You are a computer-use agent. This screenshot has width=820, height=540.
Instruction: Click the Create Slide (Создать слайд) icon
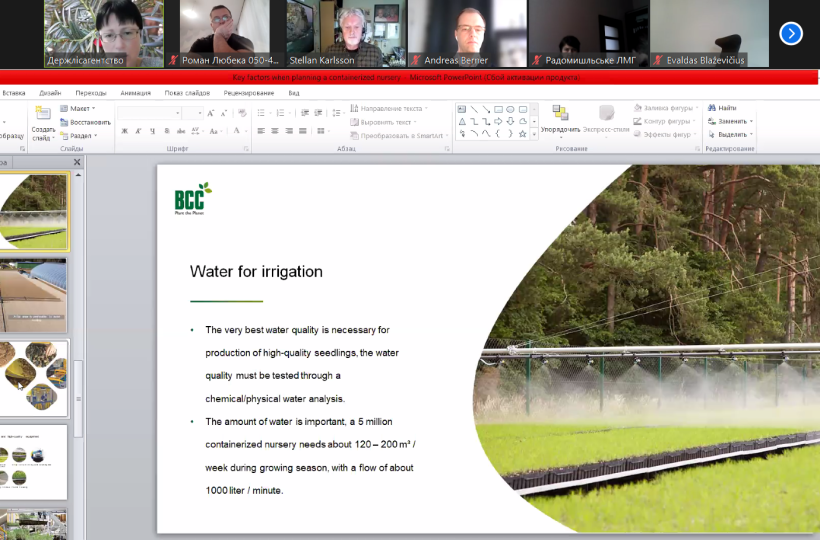pyautogui.click(x=43, y=113)
